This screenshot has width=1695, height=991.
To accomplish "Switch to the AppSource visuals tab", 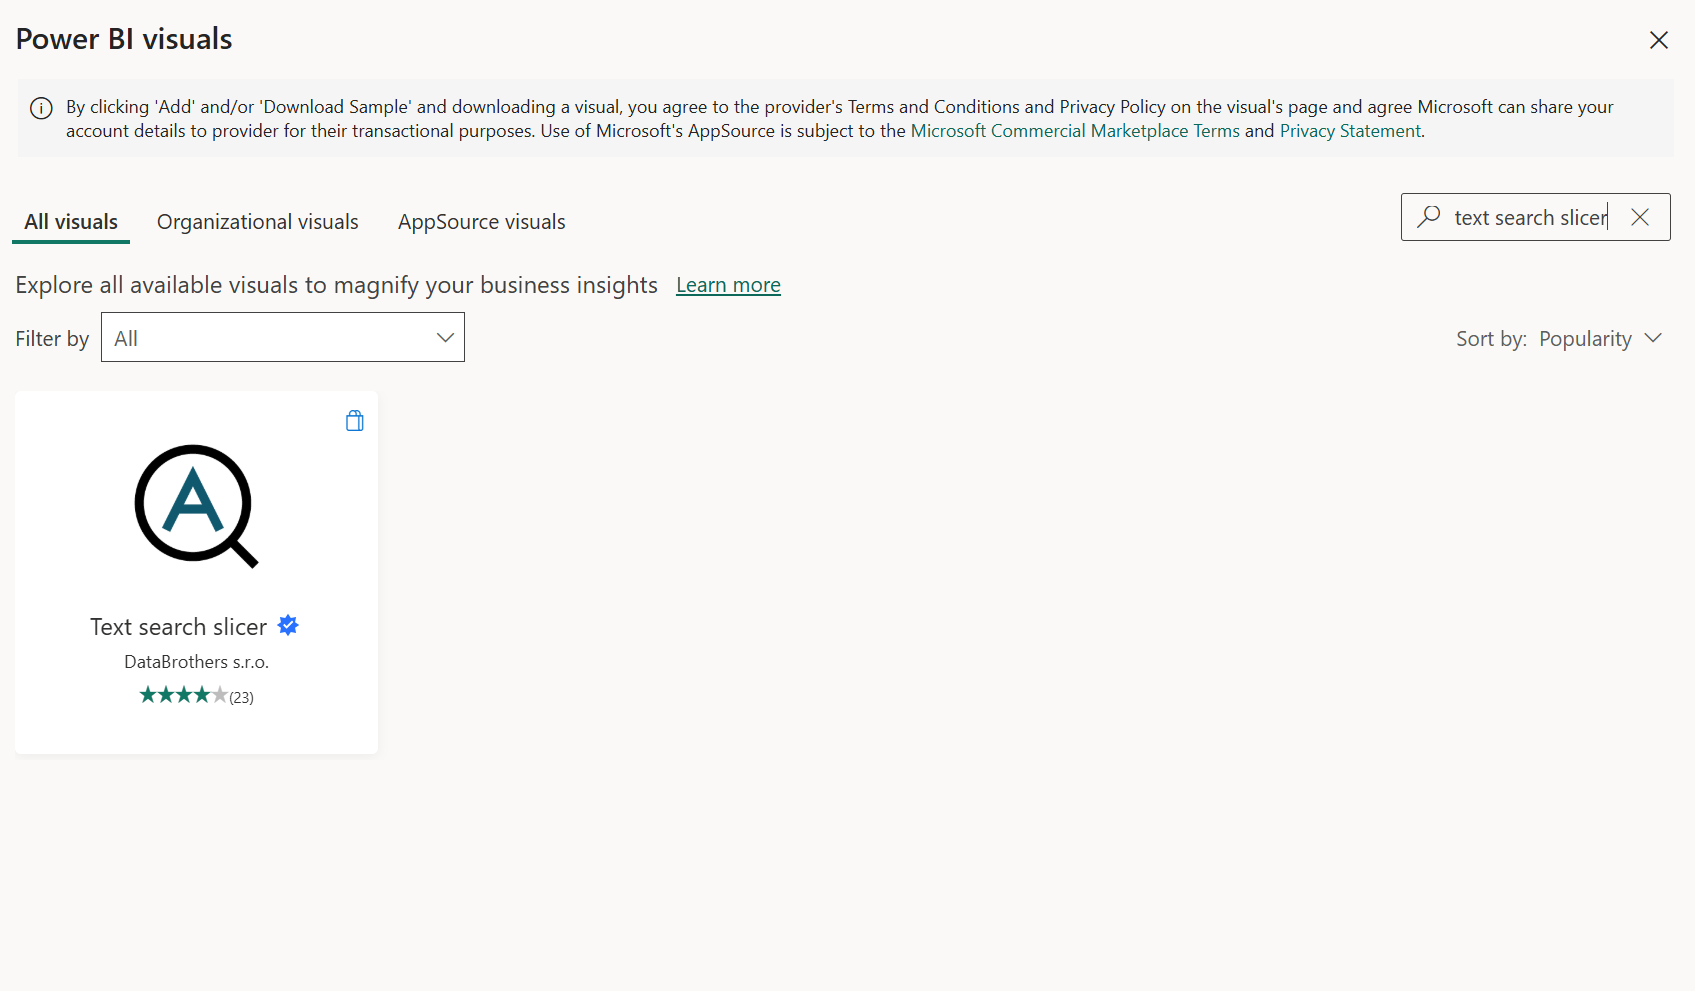I will click(482, 222).
